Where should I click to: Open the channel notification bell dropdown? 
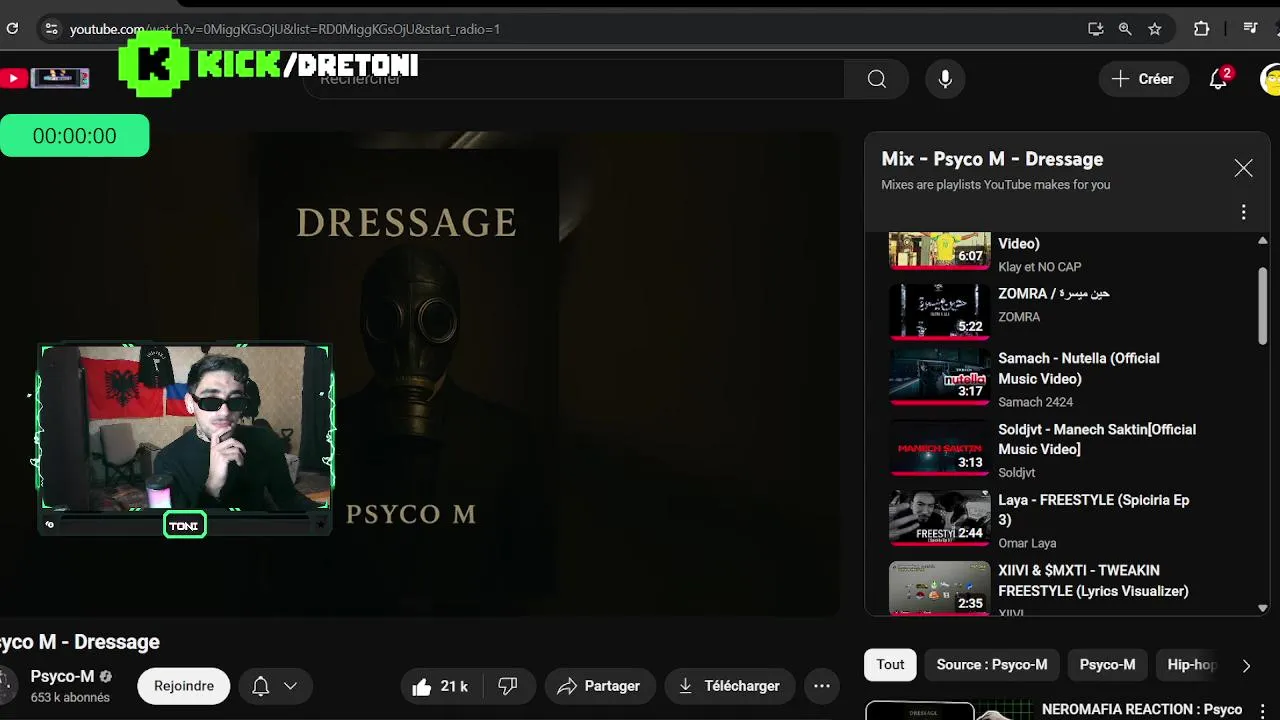pos(275,686)
